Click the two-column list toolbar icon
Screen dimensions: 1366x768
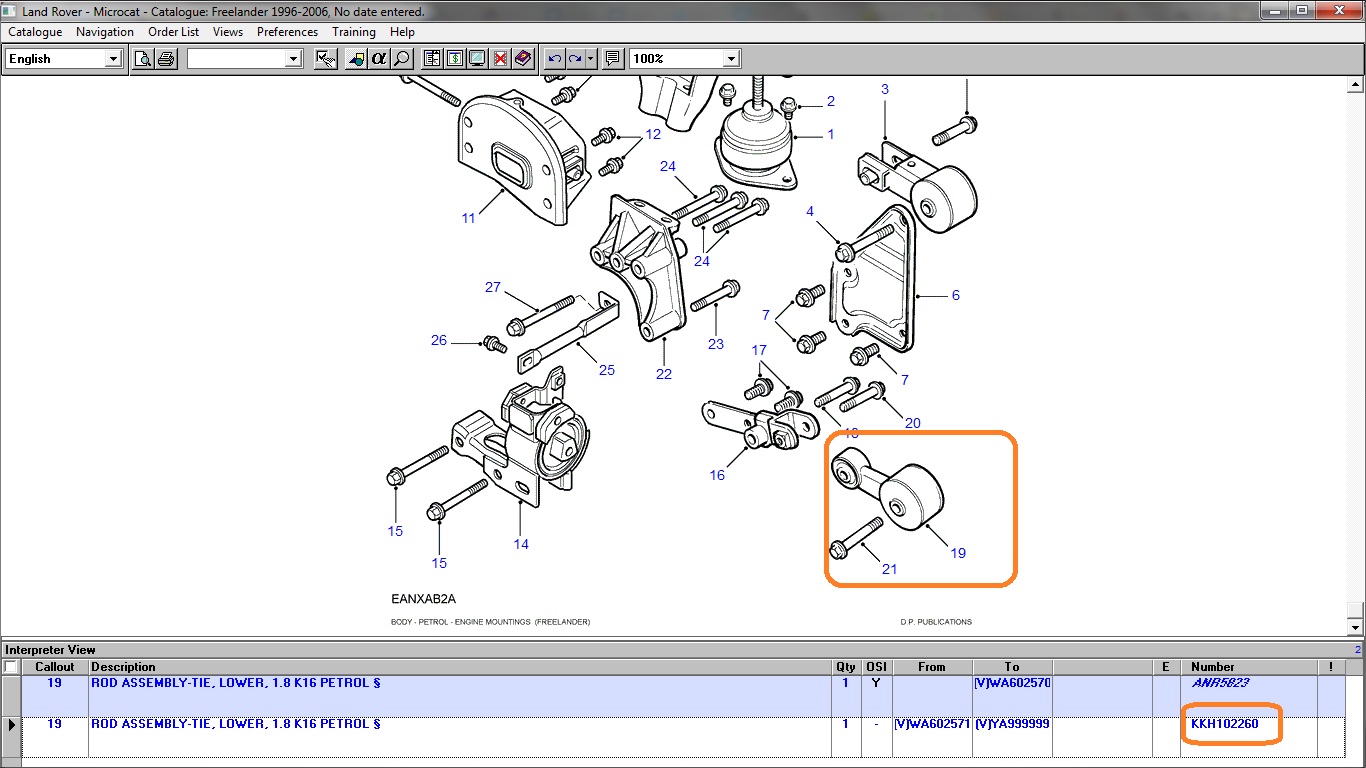[x=432, y=59]
